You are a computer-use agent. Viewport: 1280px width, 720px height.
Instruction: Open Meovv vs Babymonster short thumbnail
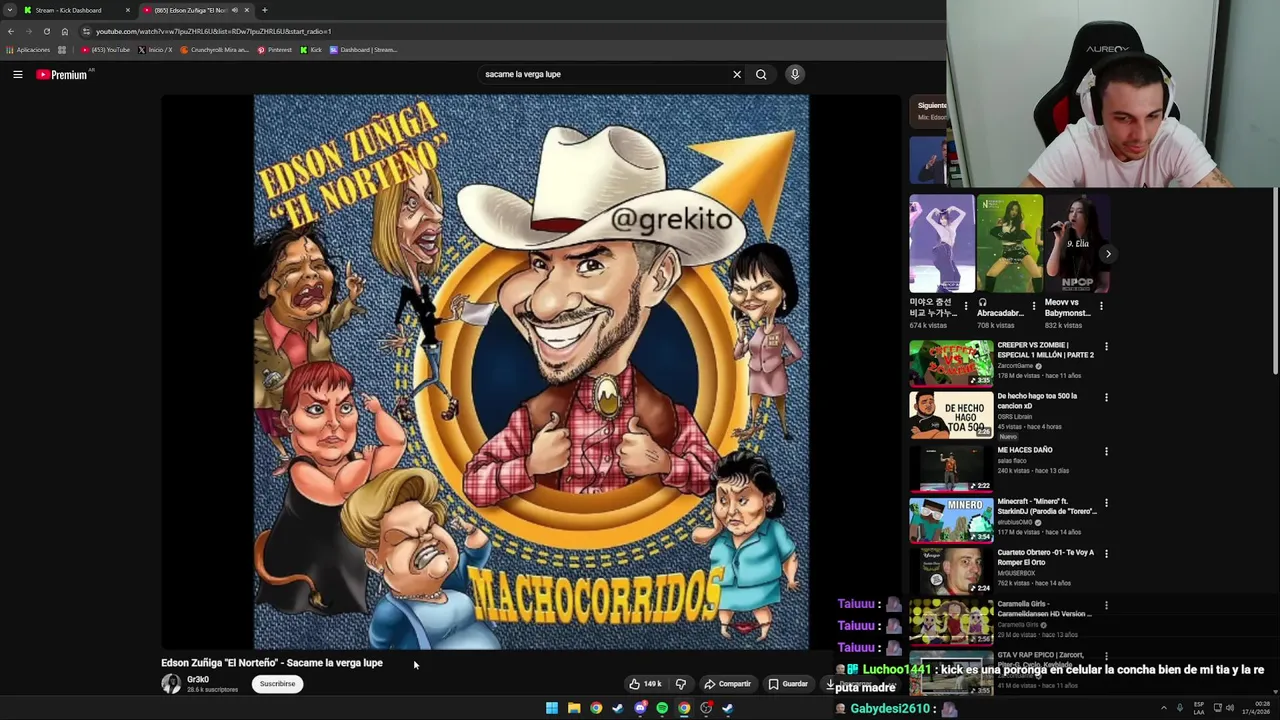[x=1076, y=243]
